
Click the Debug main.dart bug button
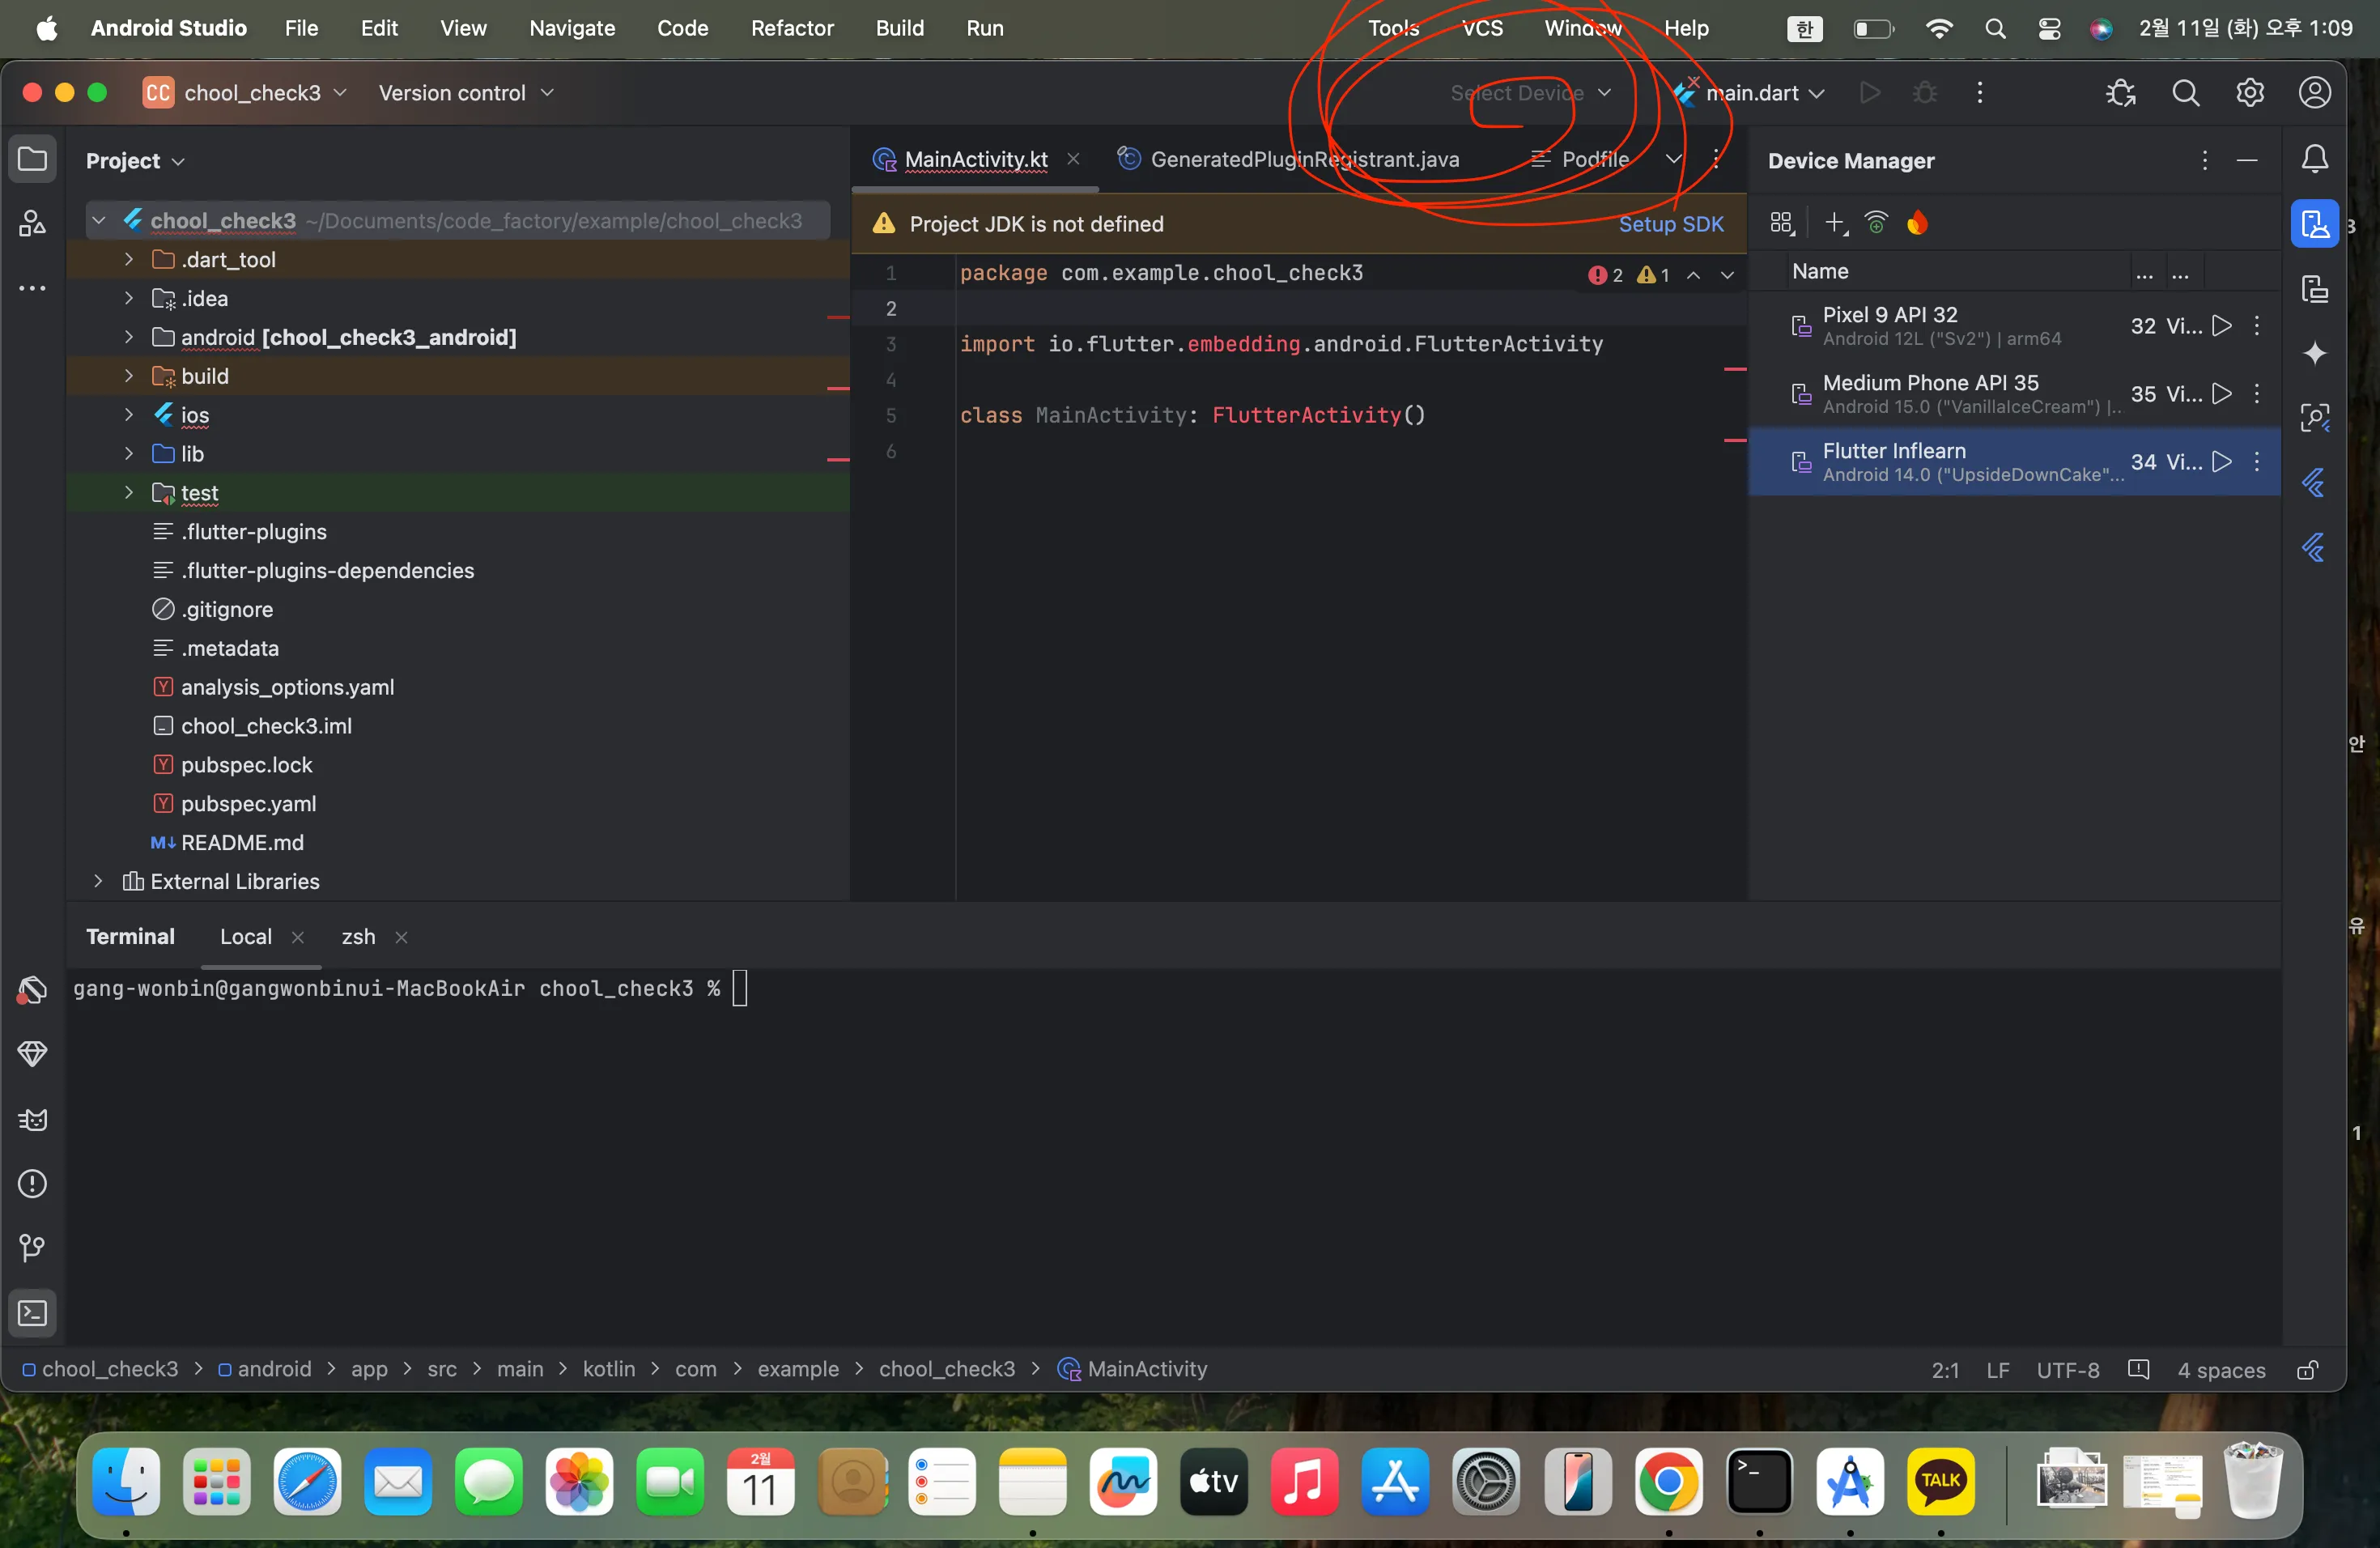tap(1924, 93)
